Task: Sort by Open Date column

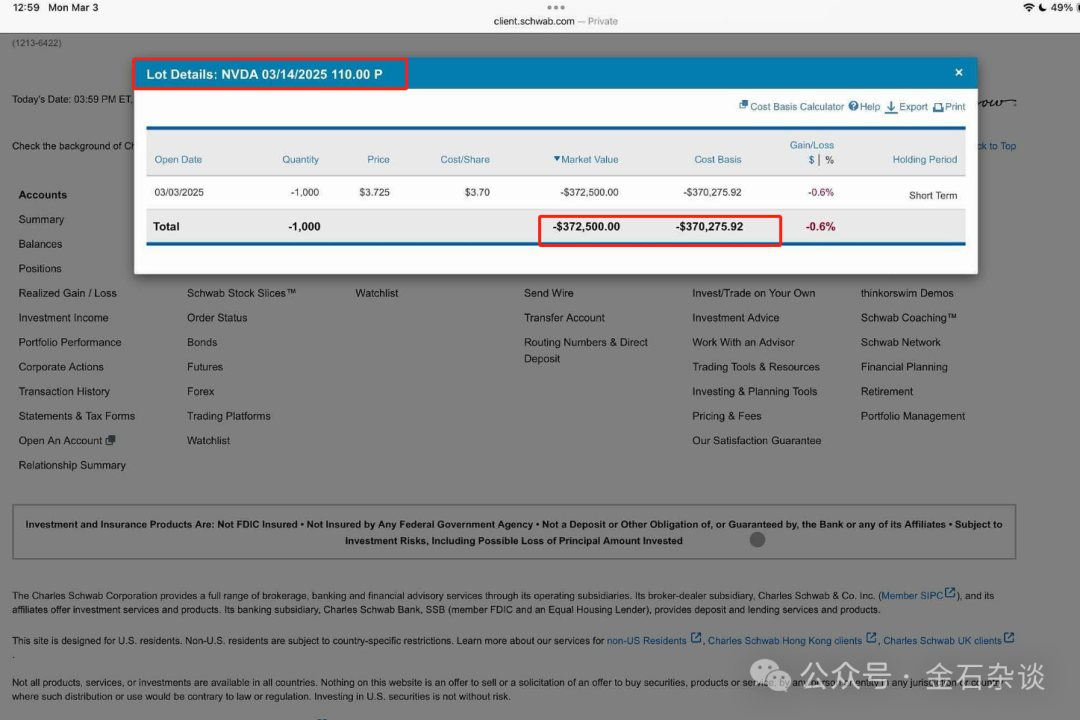Action: click(x=178, y=159)
